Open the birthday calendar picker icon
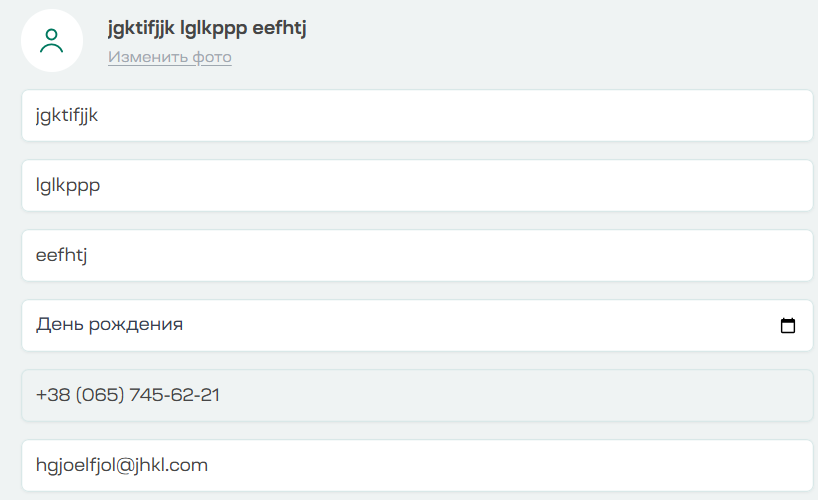This screenshot has width=818, height=500. tap(787, 325)
